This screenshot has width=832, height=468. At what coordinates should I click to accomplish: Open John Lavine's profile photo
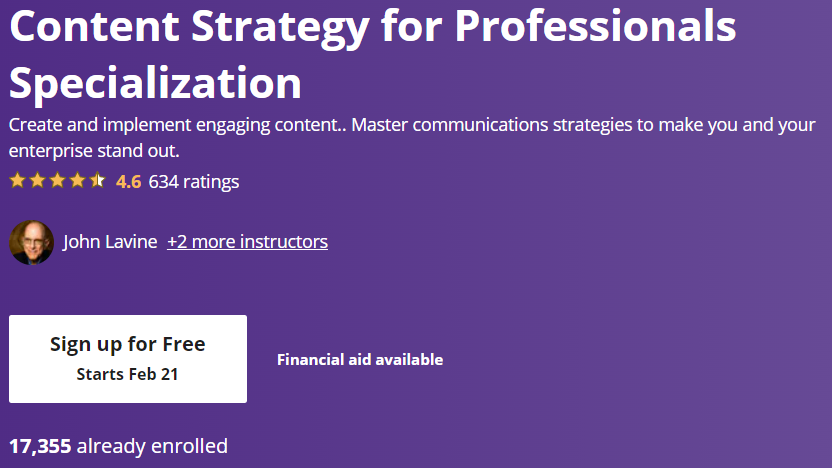[x=31, y=242]
